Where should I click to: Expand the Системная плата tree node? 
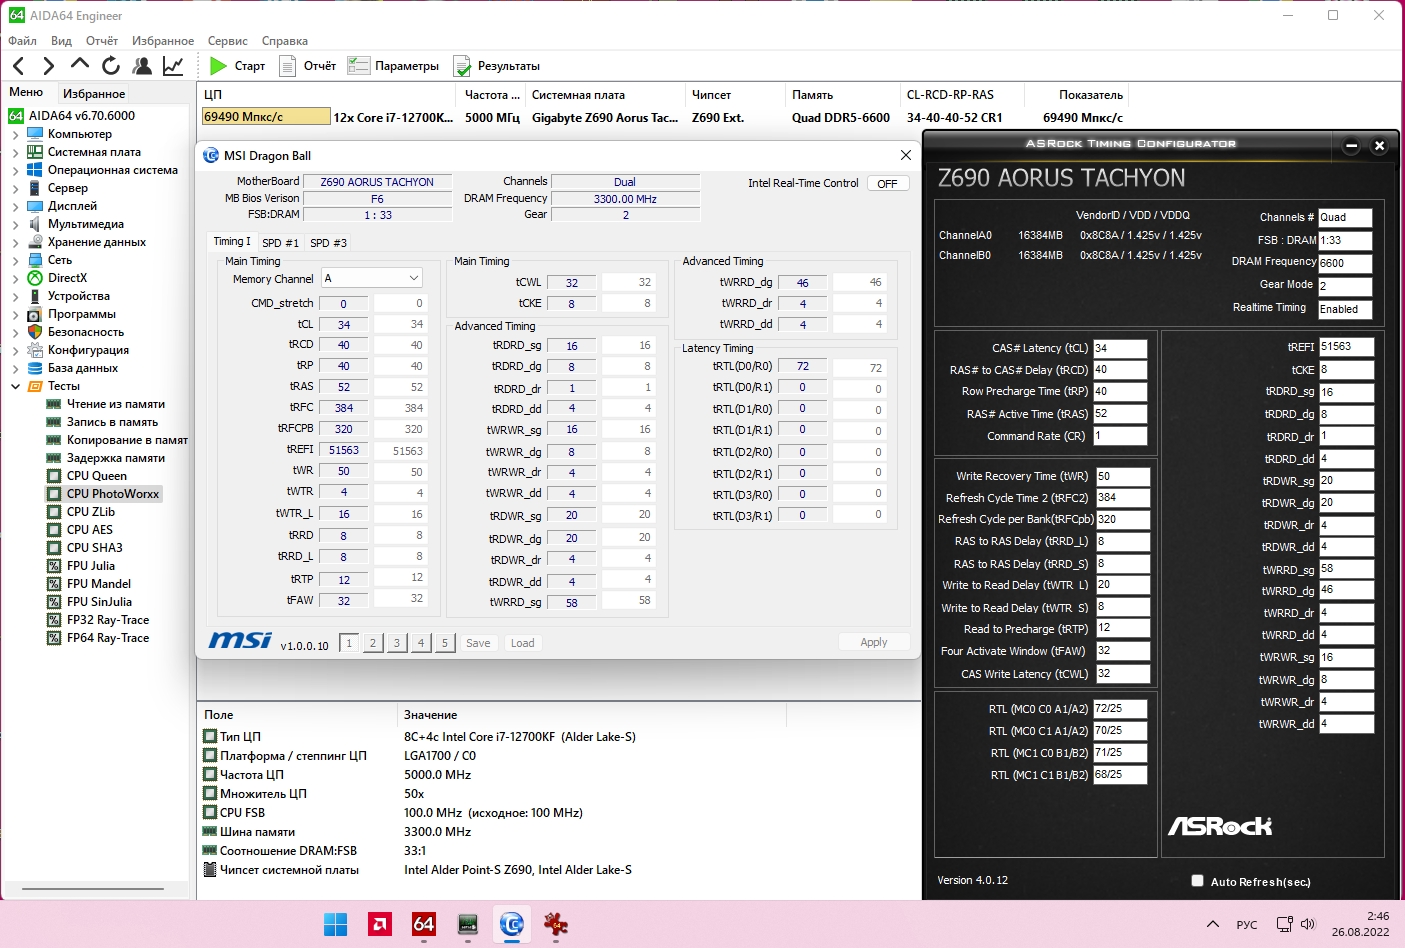pyautogui.click(x=15, y=152)
